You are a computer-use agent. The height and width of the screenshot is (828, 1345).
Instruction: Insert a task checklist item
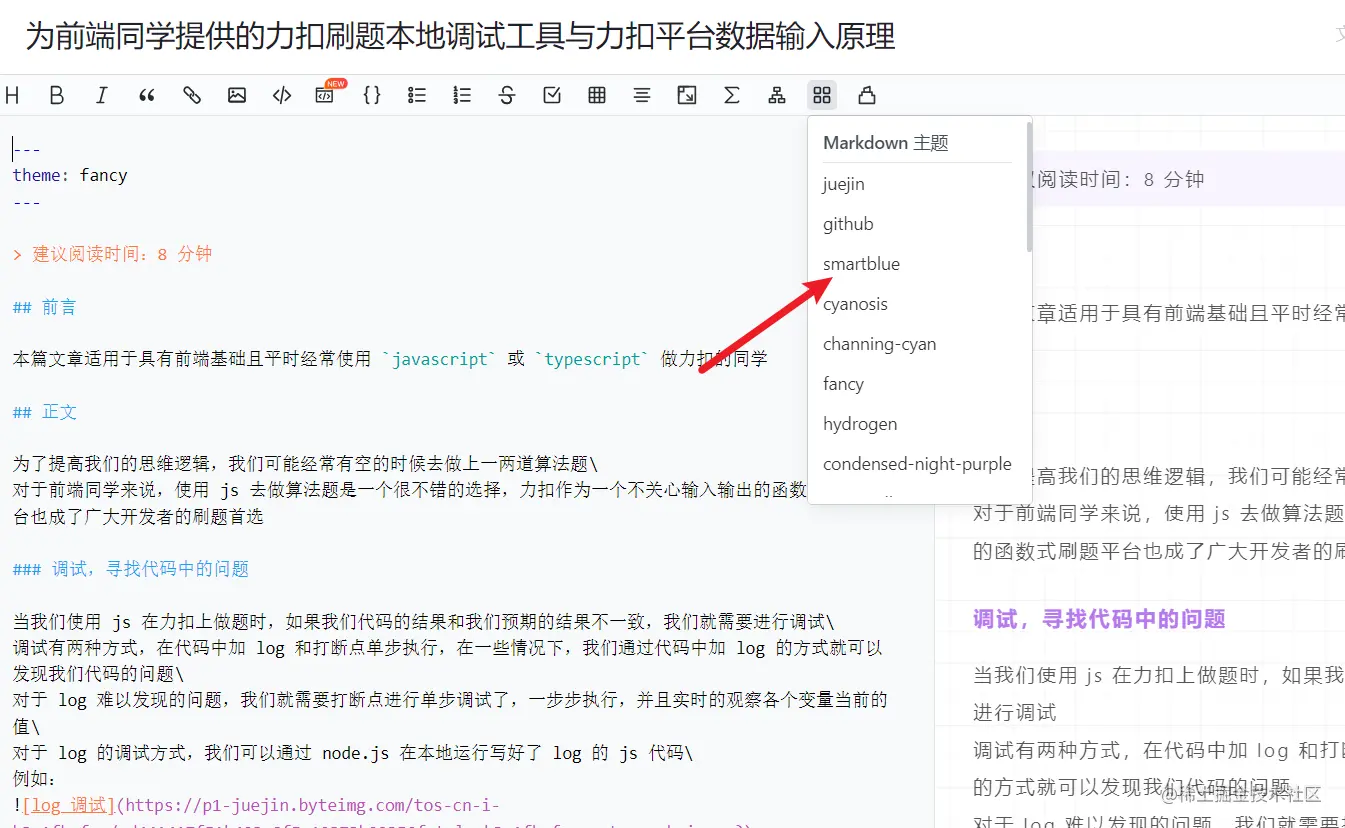pyautogui.click(x=551, y=95)
